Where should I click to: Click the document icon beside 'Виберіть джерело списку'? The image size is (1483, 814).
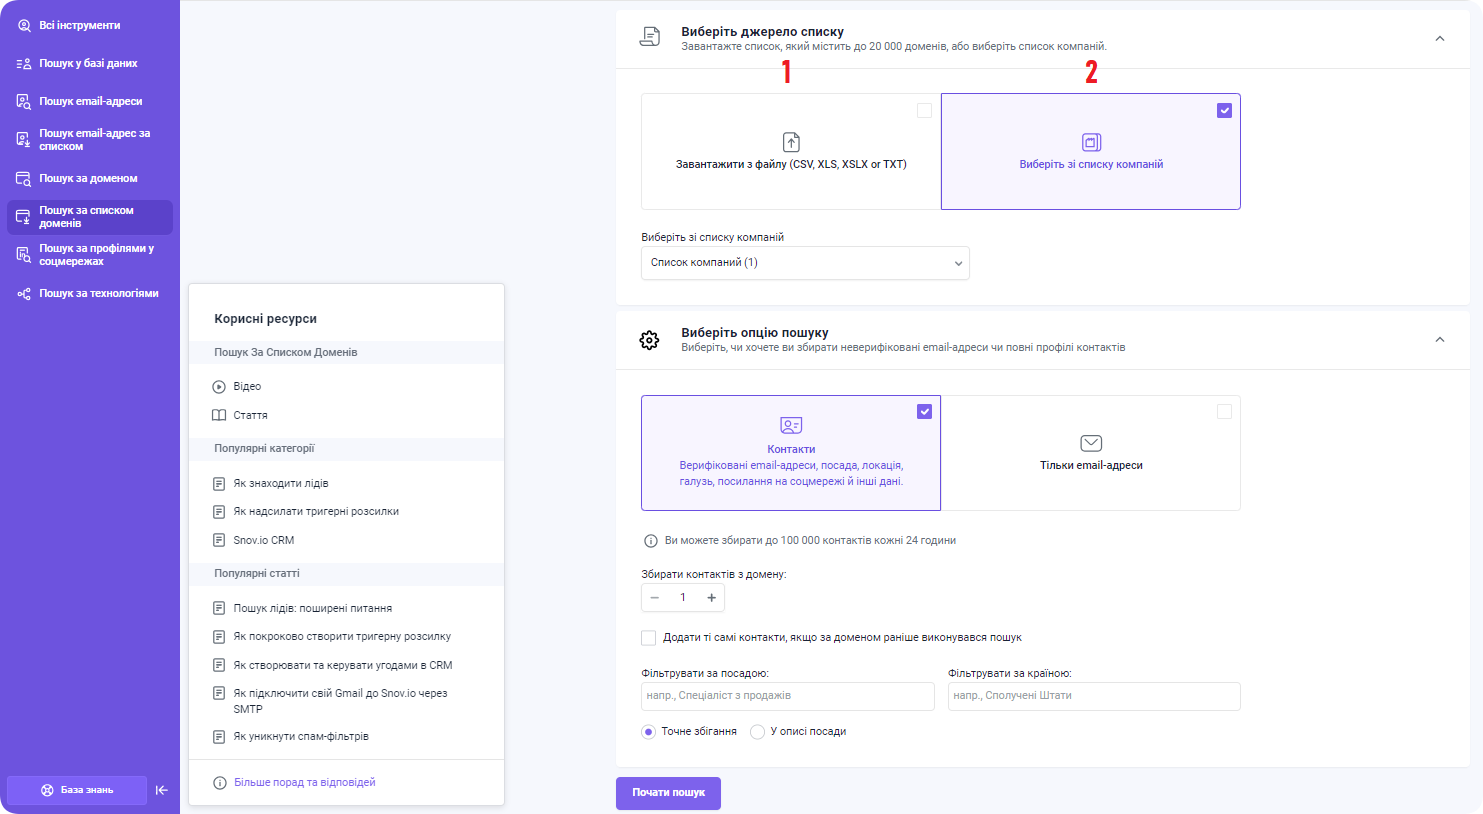tap(650, 38)
